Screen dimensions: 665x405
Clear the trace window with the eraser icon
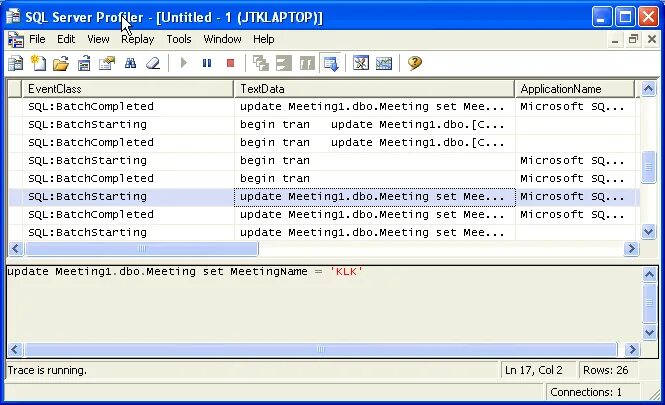click(153, 64)
